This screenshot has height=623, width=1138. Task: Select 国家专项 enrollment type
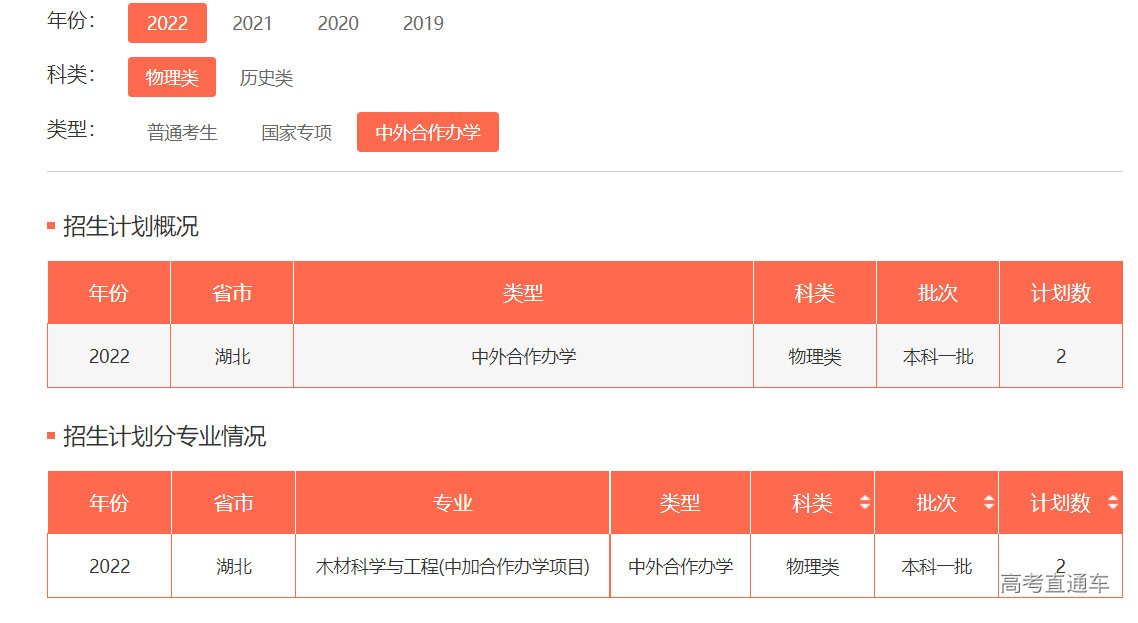(x=297, y=132)
